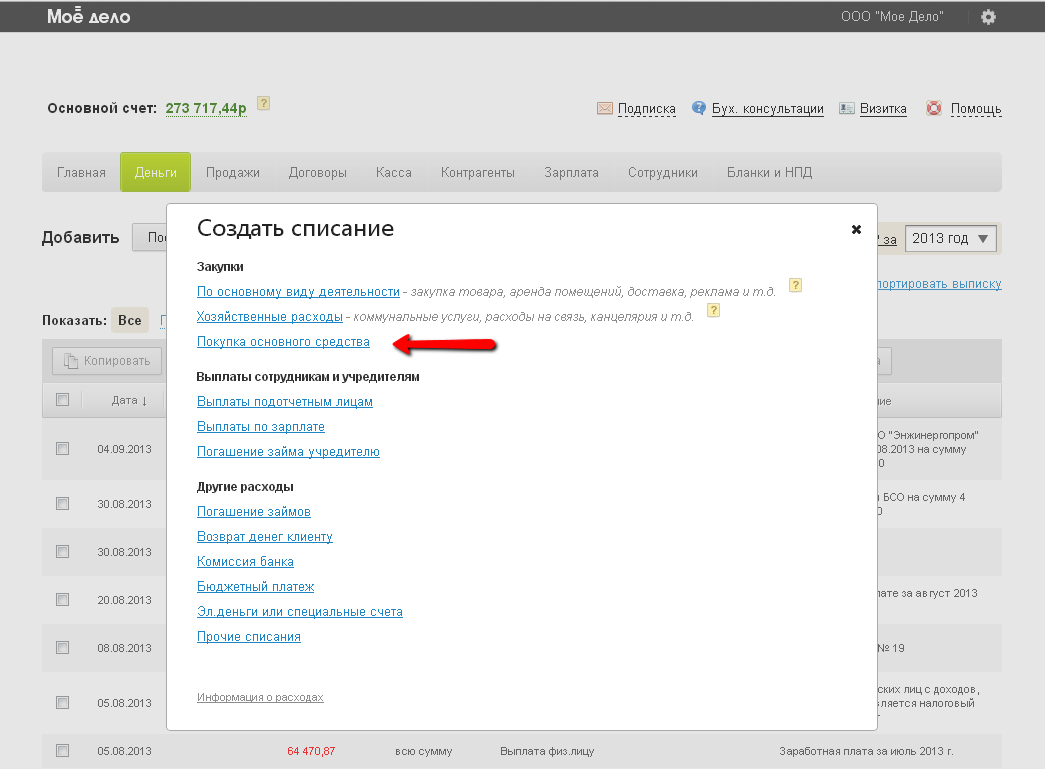Click the Копировать button
Screen dimensions: 1045x769
[x=107, y=361]
